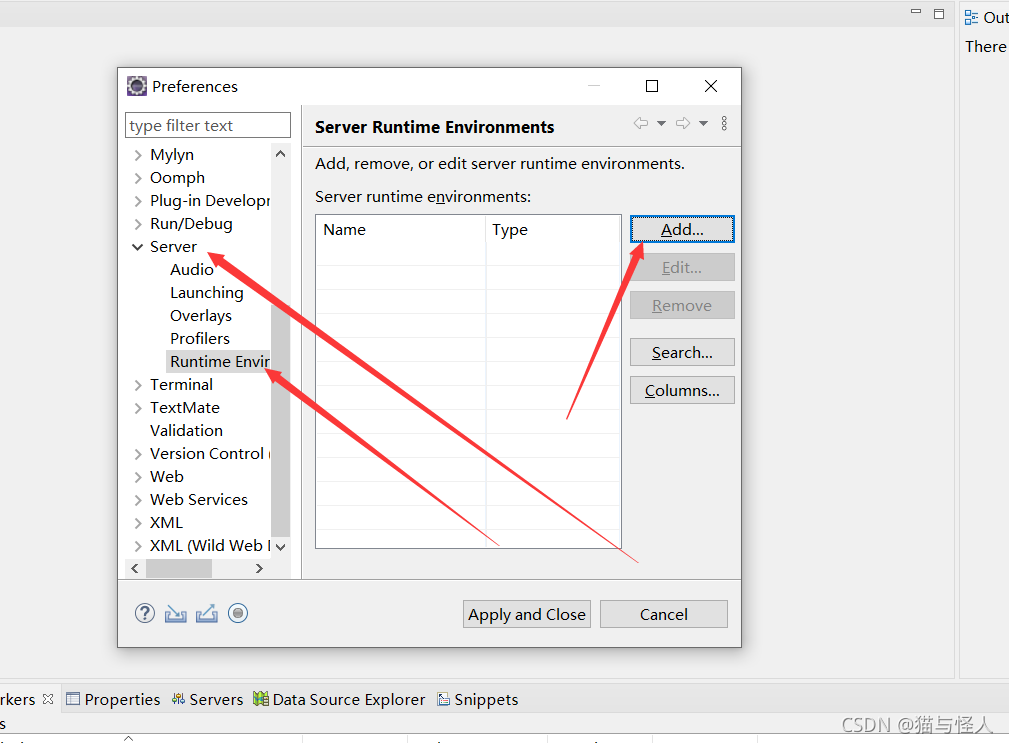
Task: Select the Profilers preference page
Action: (199, 338)
